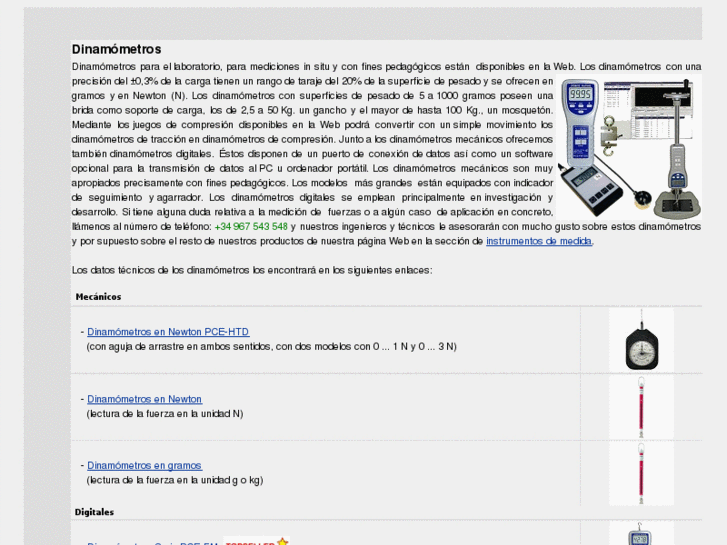Follow the 'Dinamómetros en Newton' link

click(144, 399)
